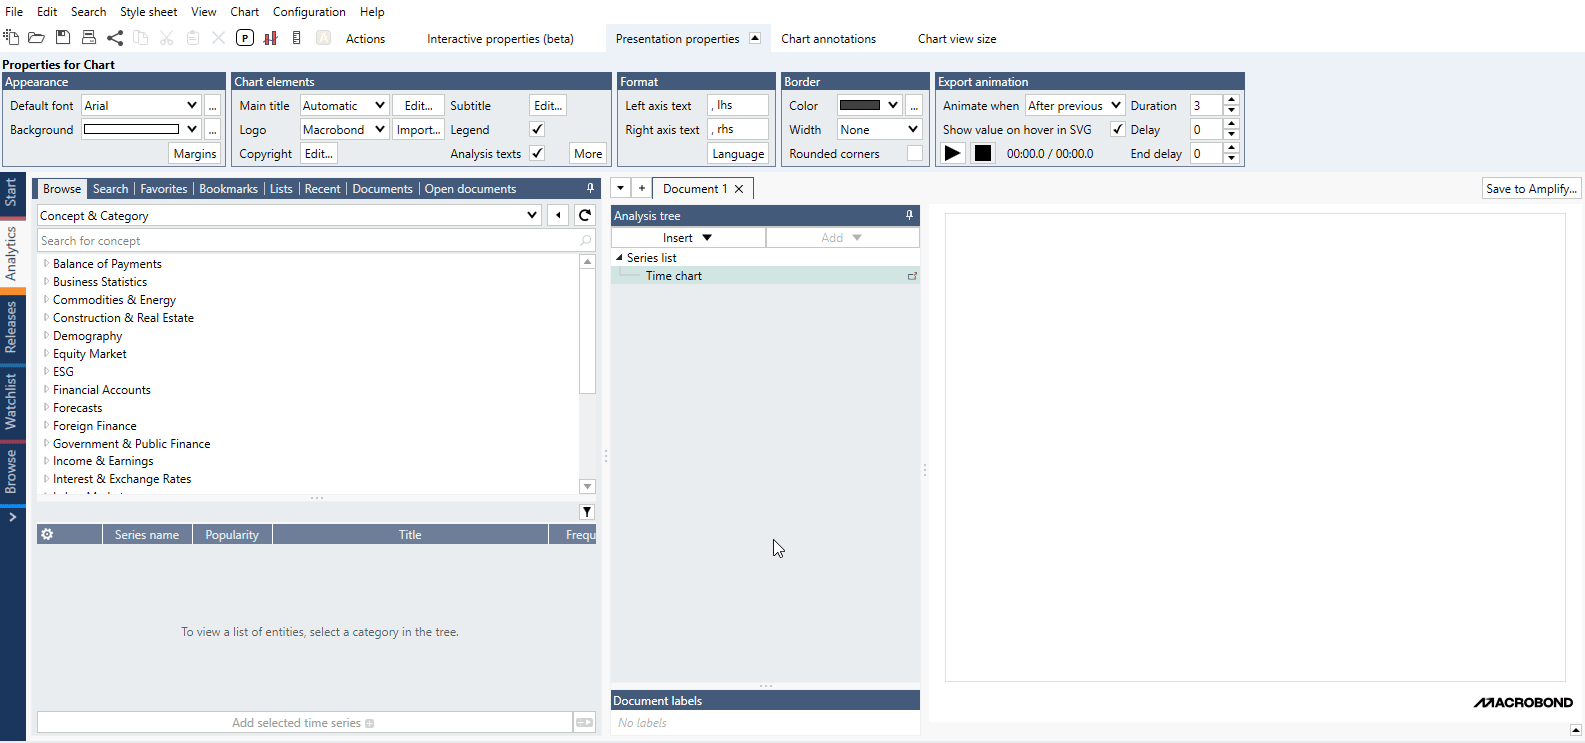Uncheck Show value on hover in SVG

coord(1117,129)
